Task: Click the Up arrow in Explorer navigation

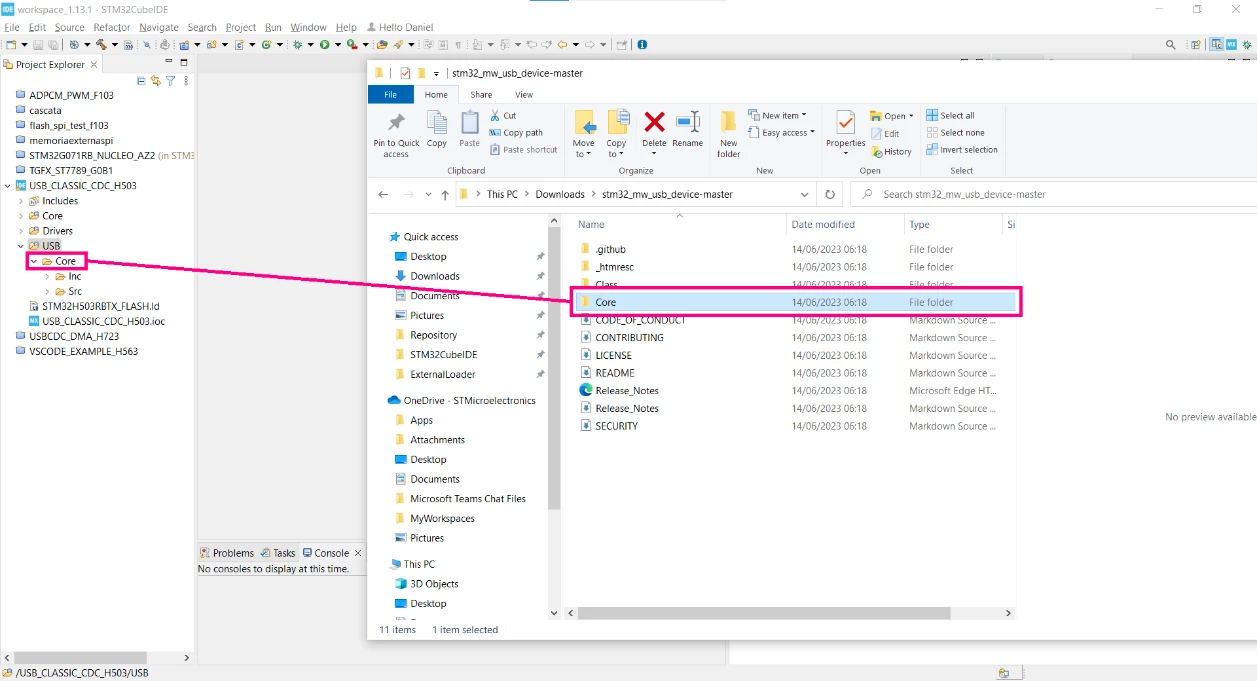Action: pos(445,194)
